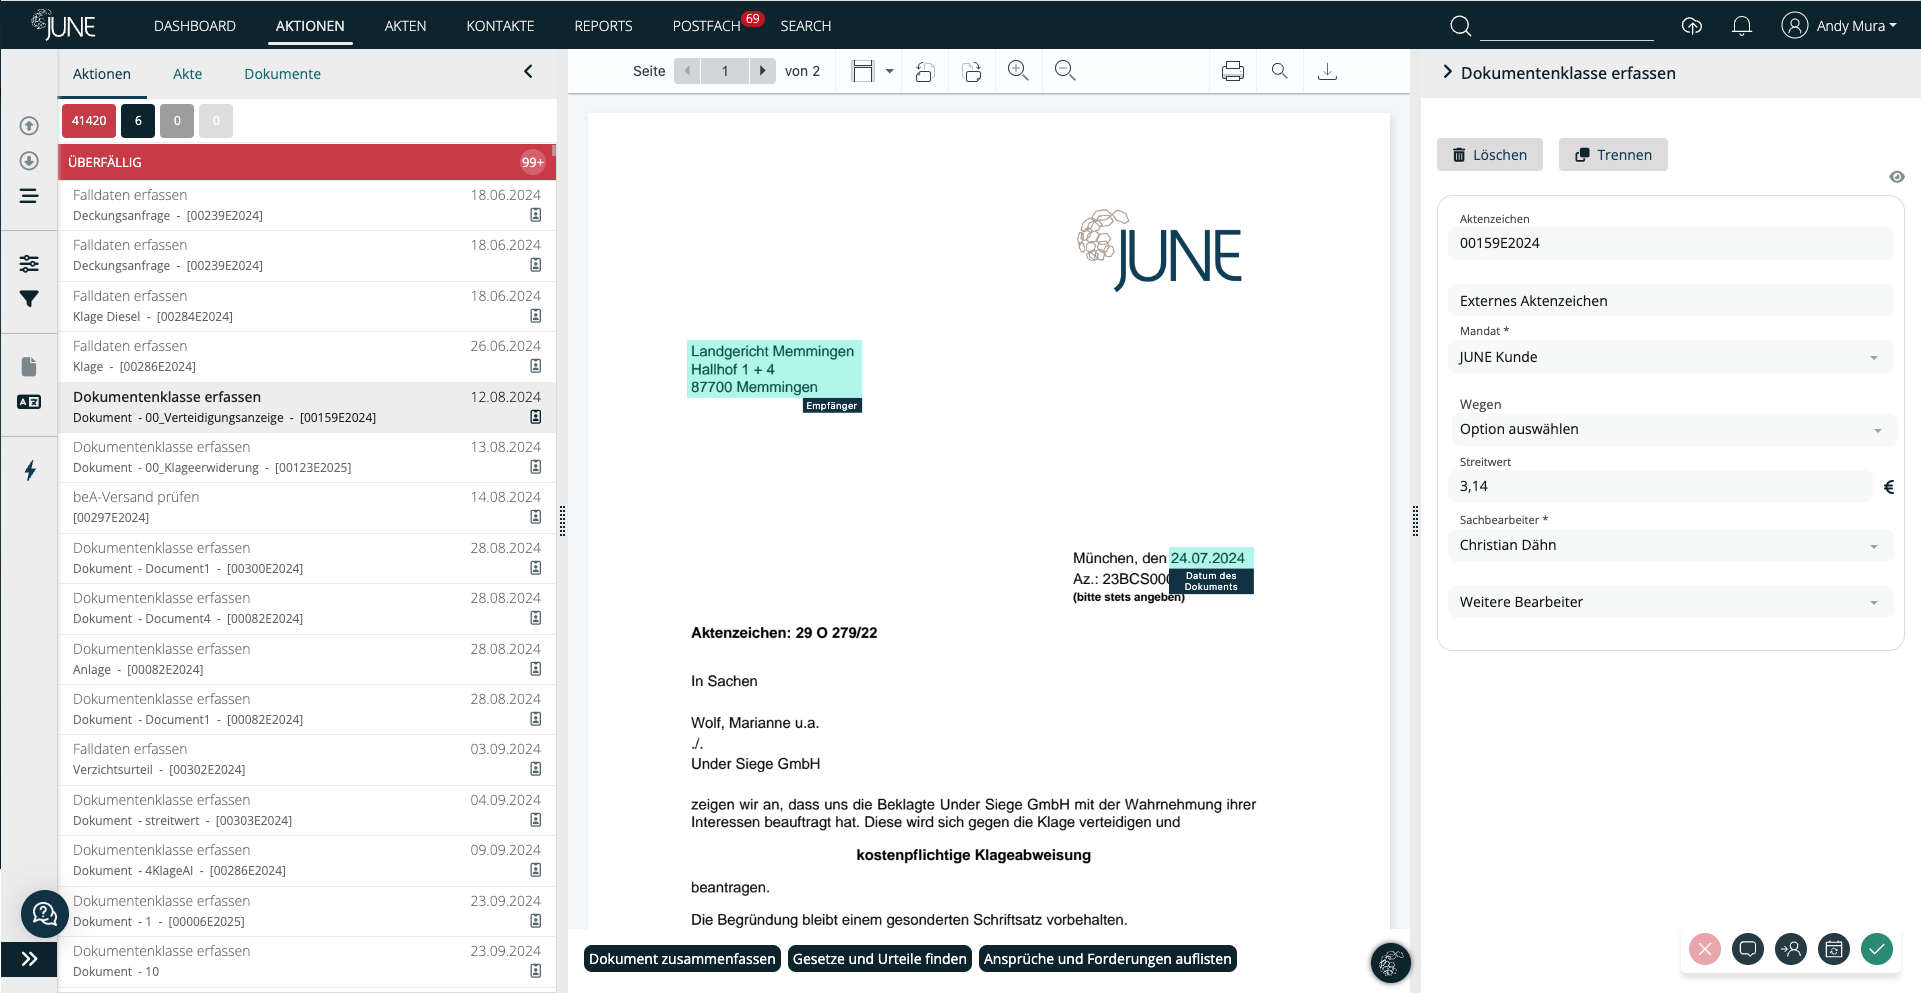1921x993 pixels.
Task: Zoom in on the document
Action: point(1018,71)
